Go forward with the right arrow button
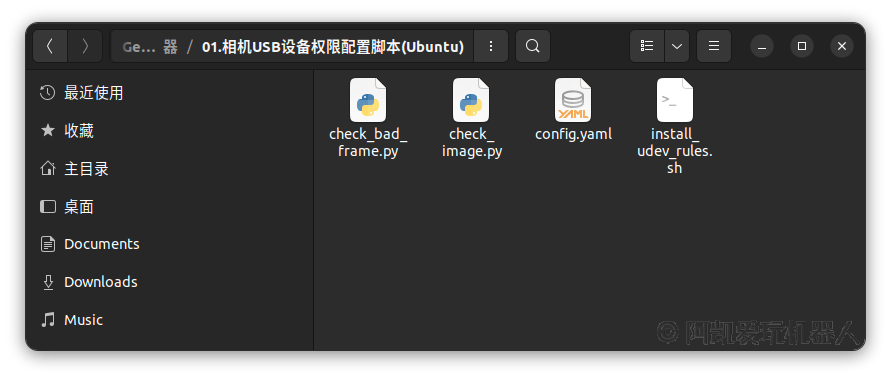 coord(85,46)
